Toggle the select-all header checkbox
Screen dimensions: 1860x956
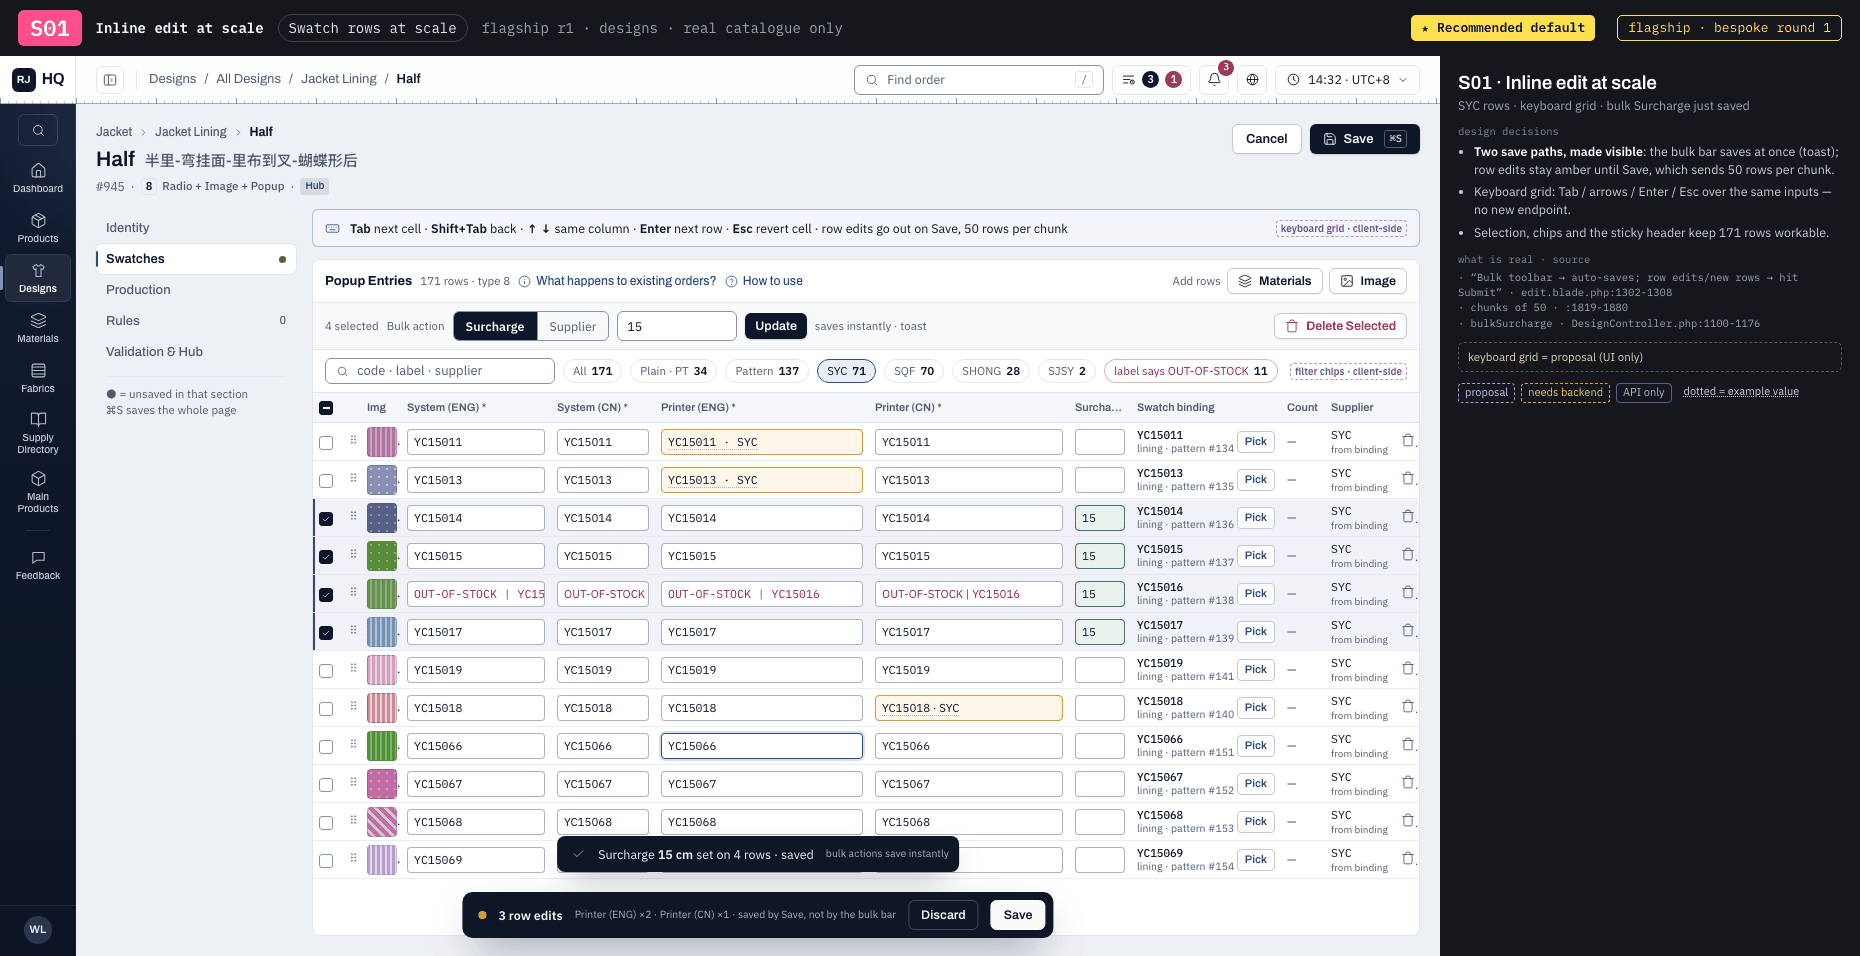[326, 408]
